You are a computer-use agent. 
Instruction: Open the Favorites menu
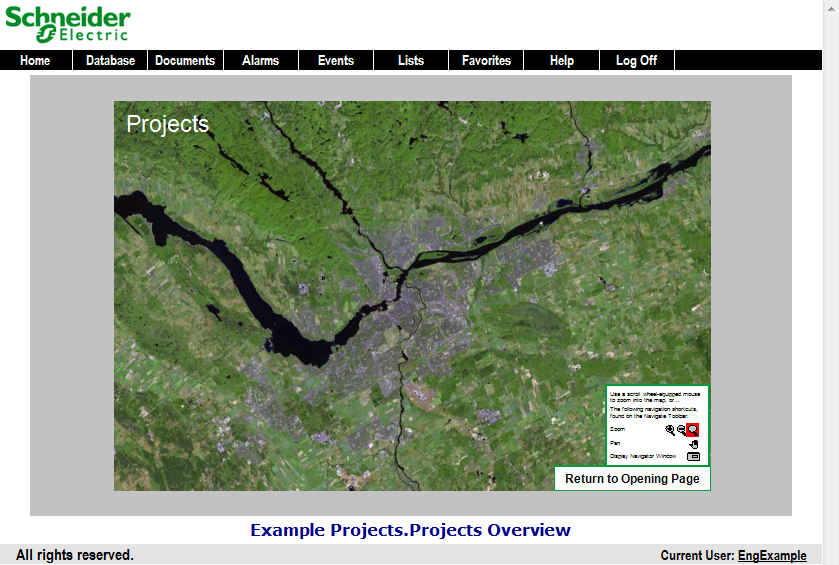coord(486,61)
